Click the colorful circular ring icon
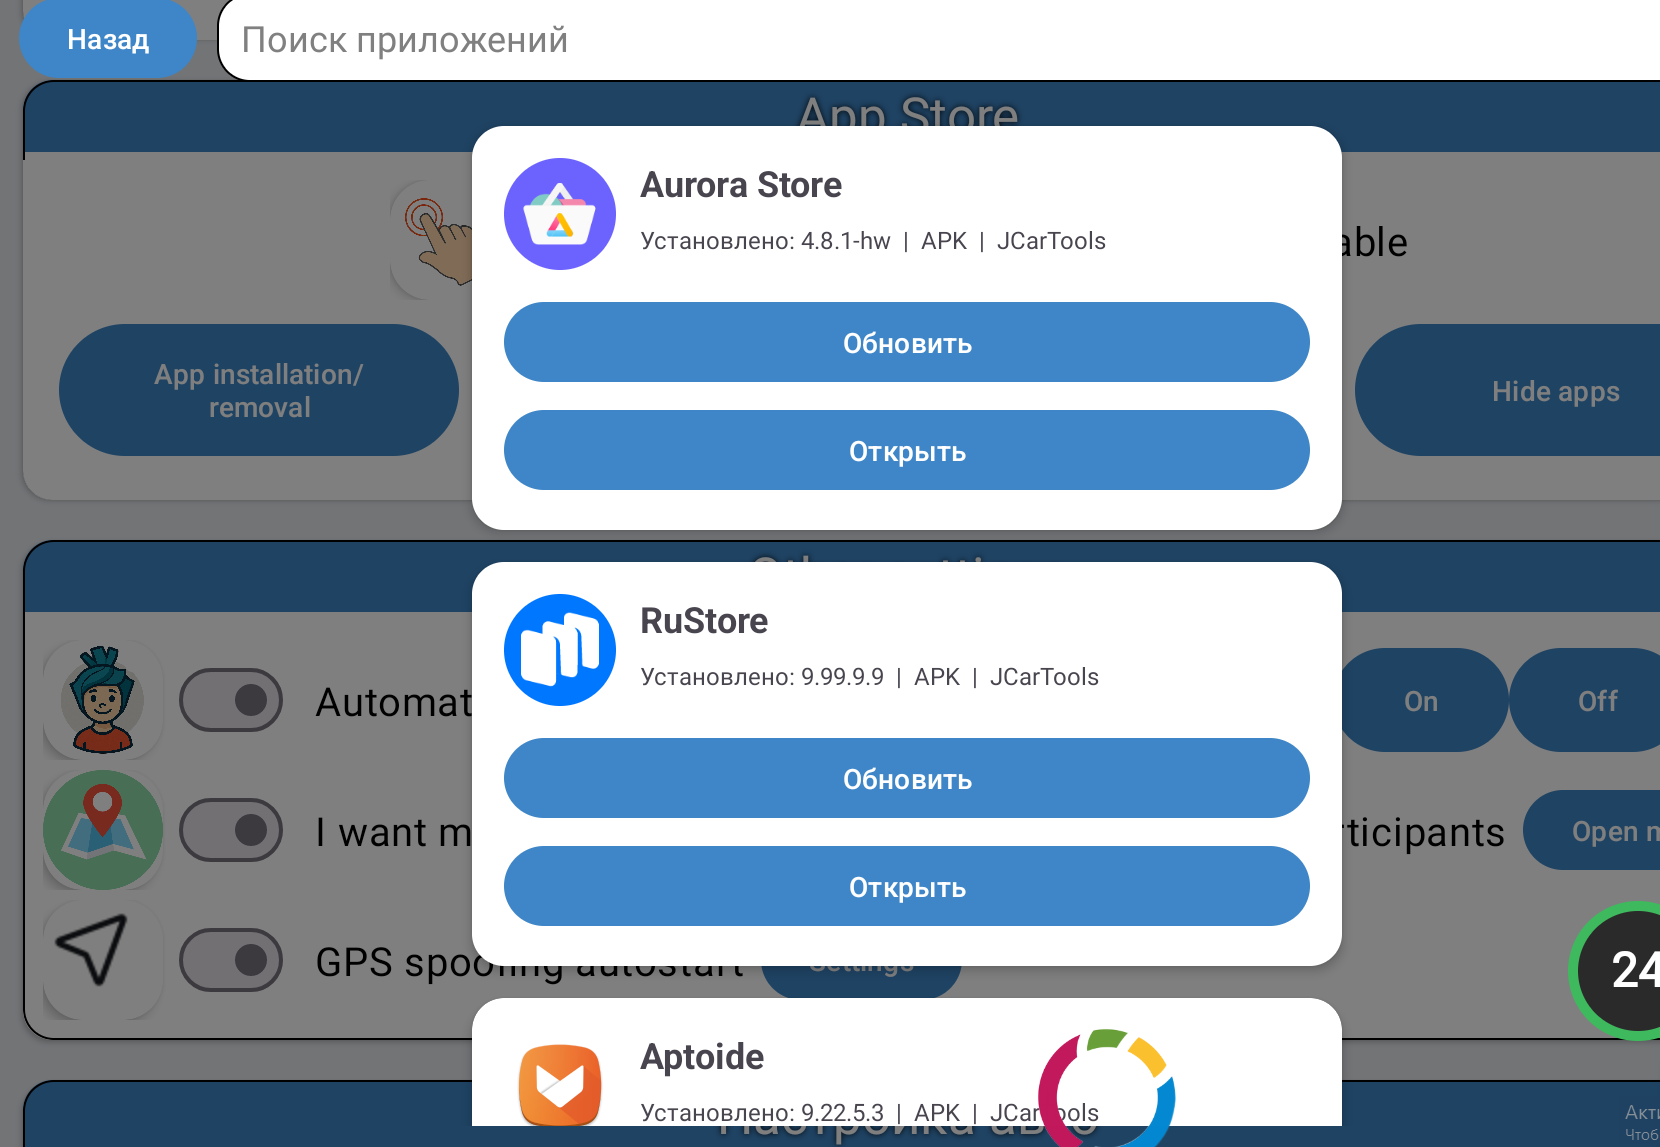The height and width of the screenshot is (1147, 1660). [1106, 1090]
